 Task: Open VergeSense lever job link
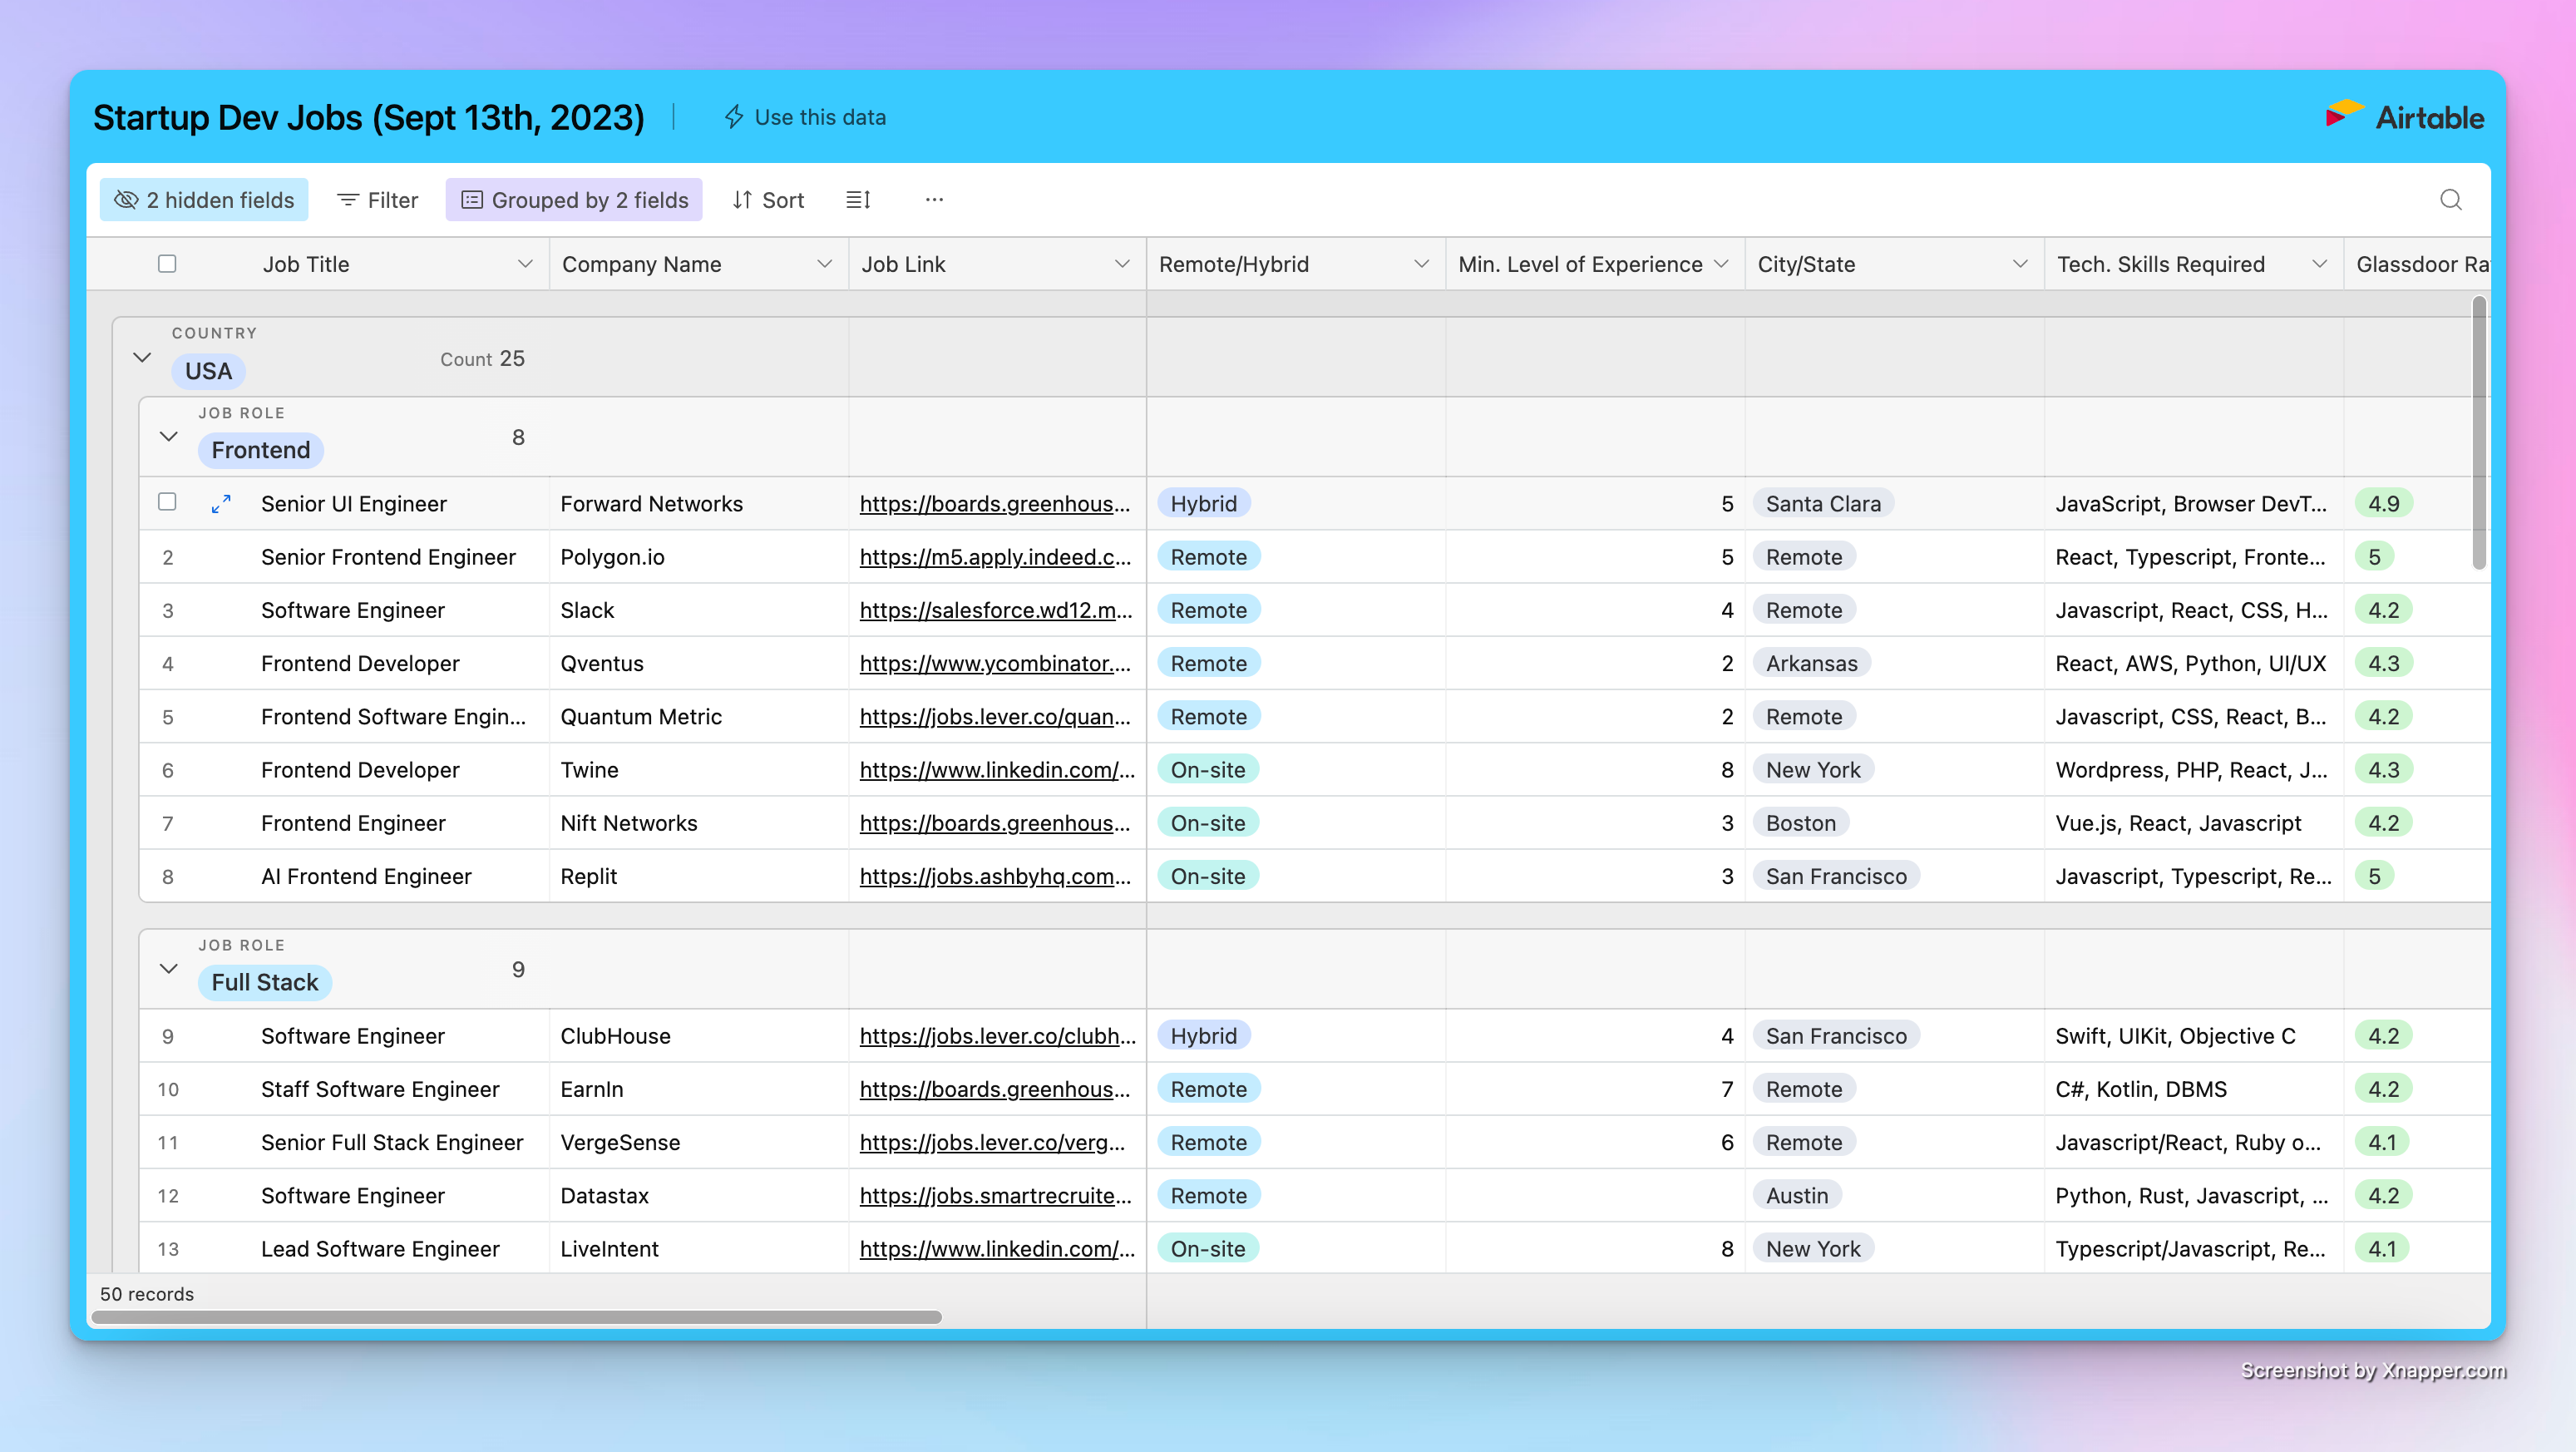(x=992, y=1142)
